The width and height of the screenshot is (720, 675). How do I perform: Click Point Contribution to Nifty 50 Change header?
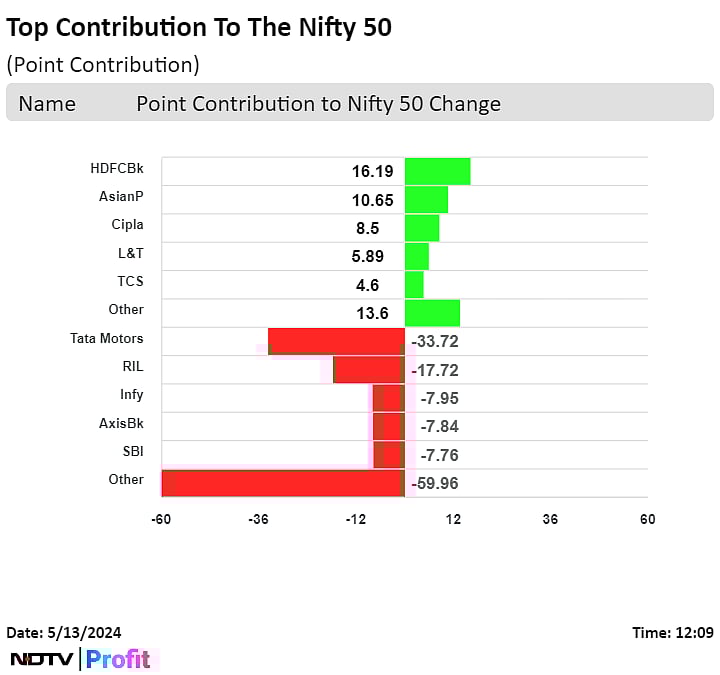[318, 103]
